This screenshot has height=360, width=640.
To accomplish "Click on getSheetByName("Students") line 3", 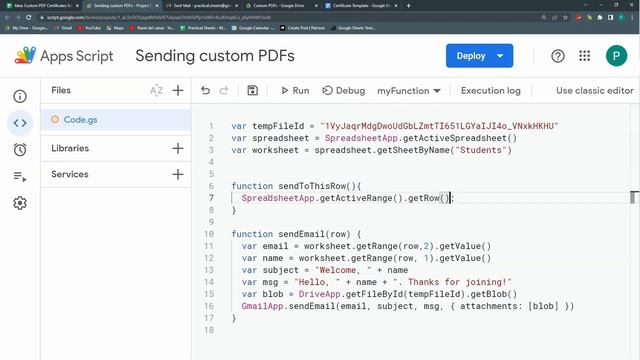I will (x=444, y=150).
